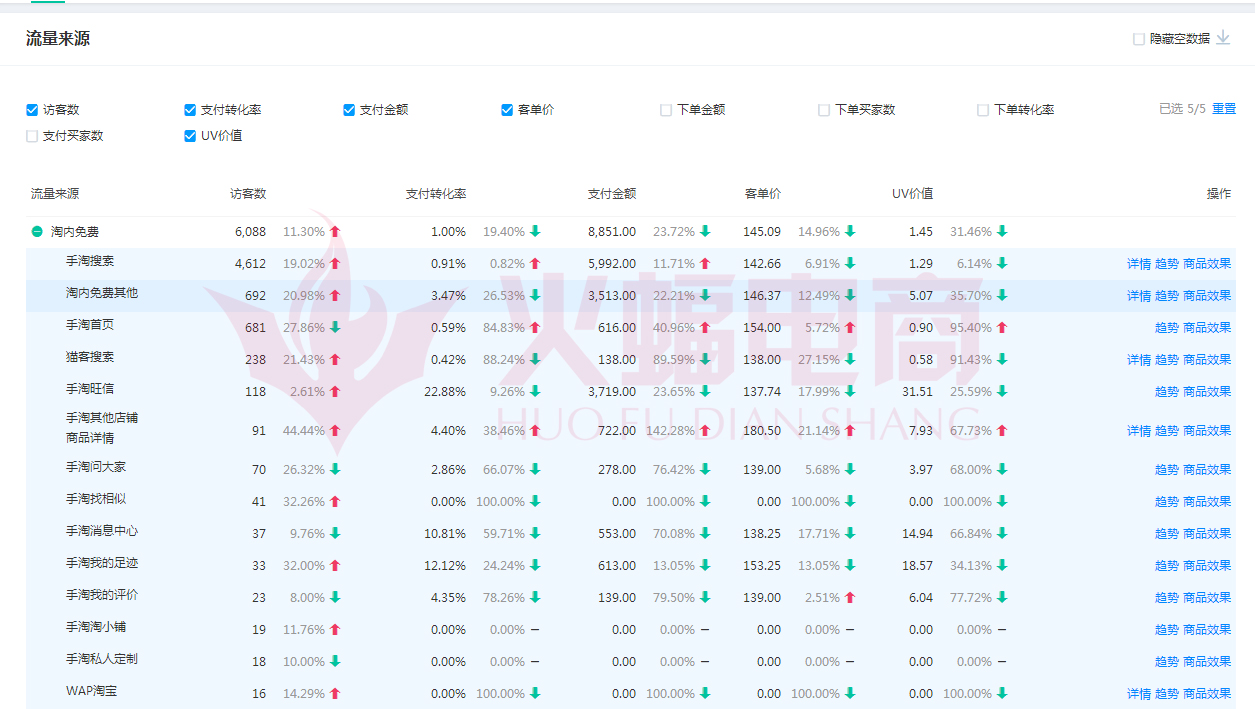
Task: Open 商品效果 for 手淘其他店铺商品详情 row
Action: pyautogui.click(x=1207, y=431)
